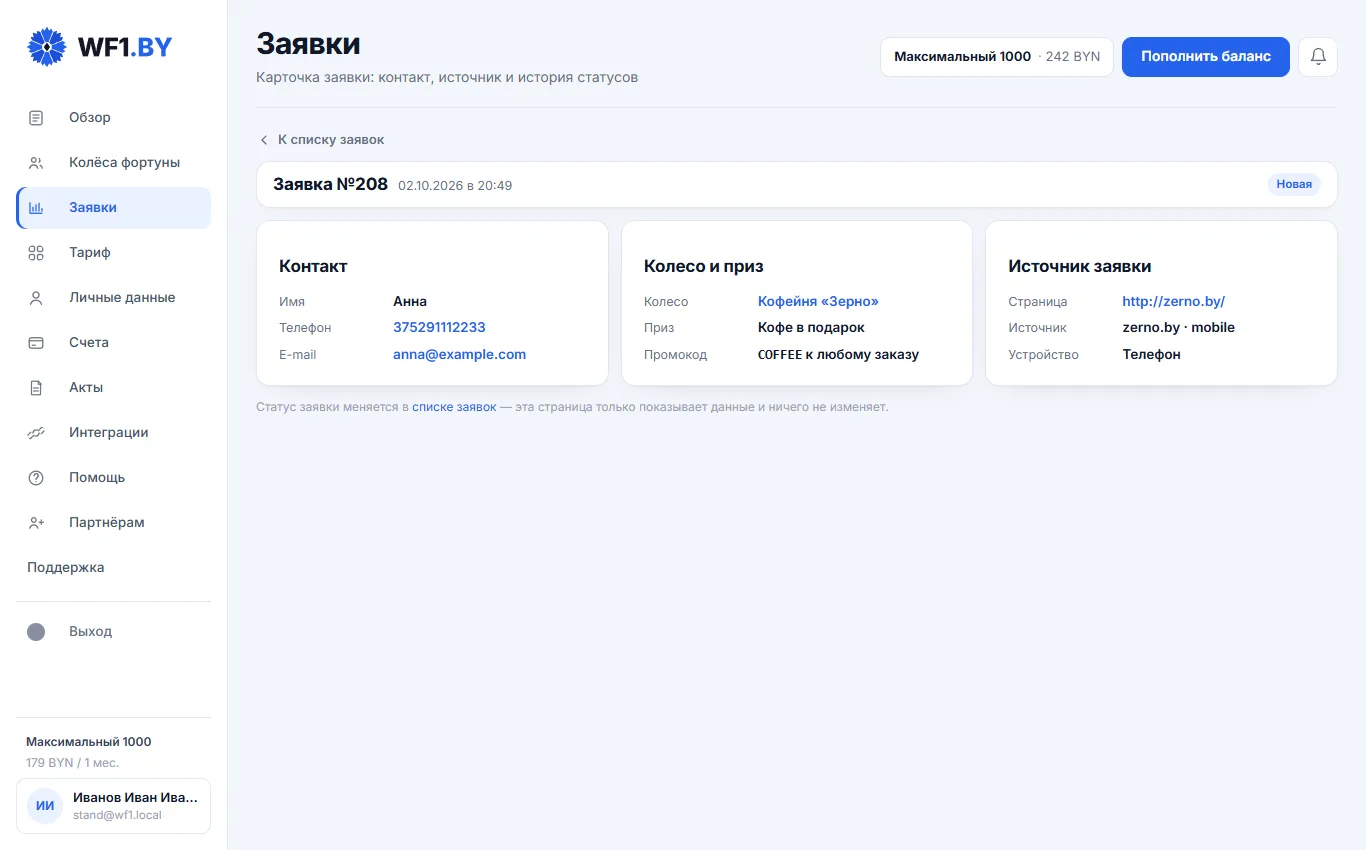Open the Акты section in sidebar

pos(114,388)
